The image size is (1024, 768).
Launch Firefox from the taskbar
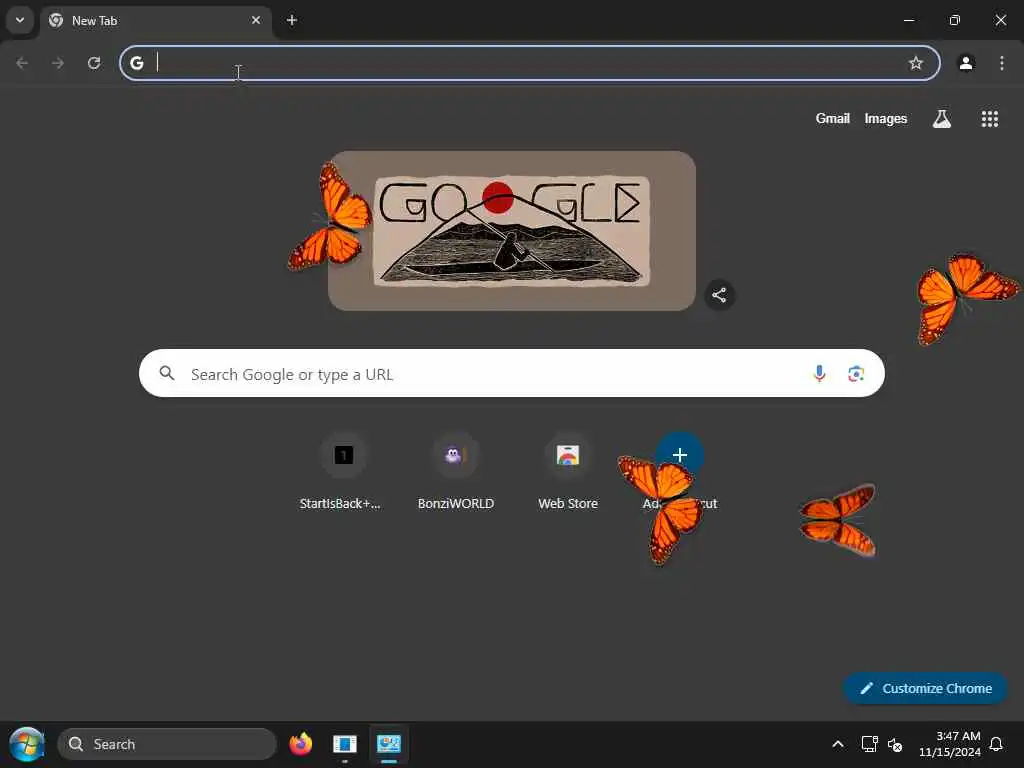pos(300,744)
